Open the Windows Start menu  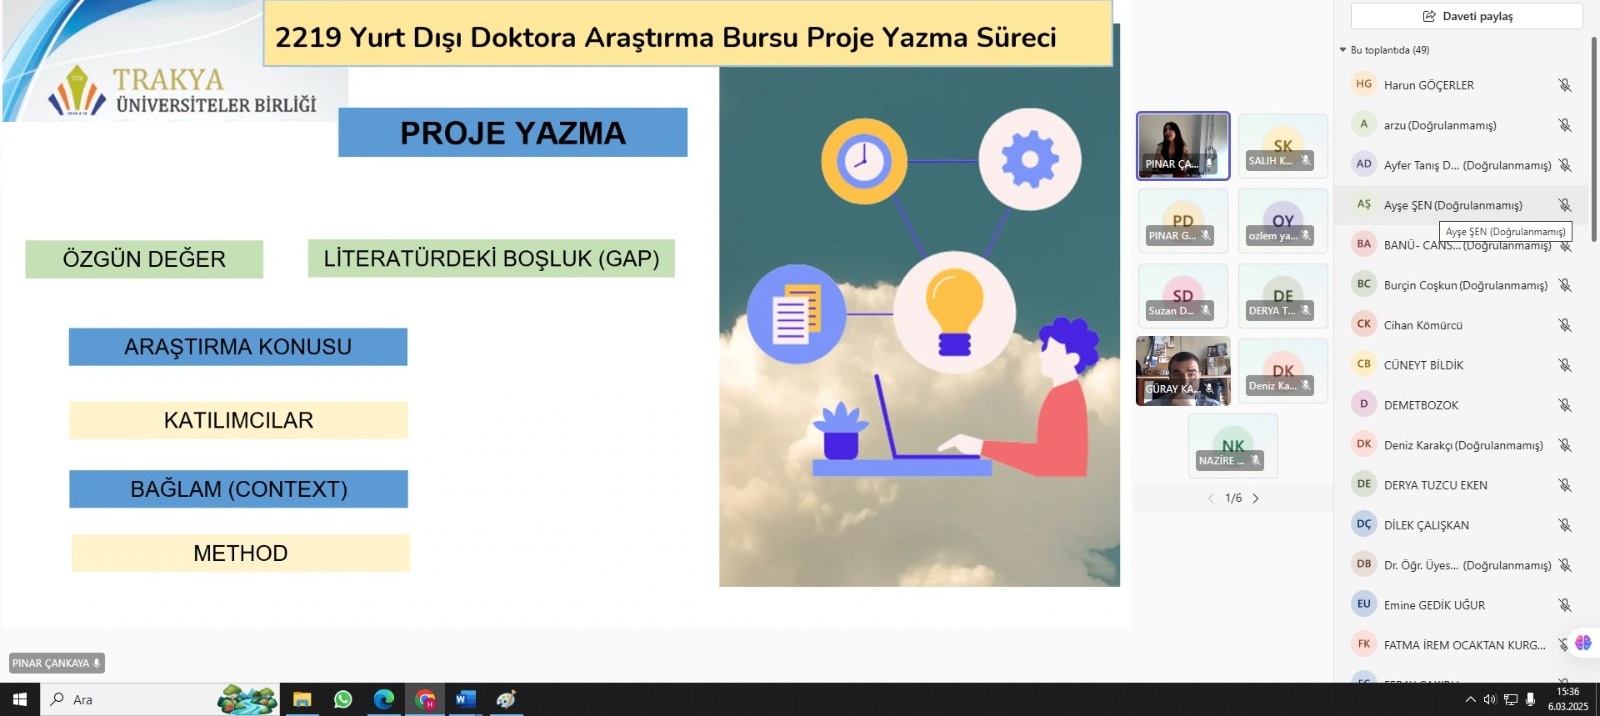pos(19,699)
